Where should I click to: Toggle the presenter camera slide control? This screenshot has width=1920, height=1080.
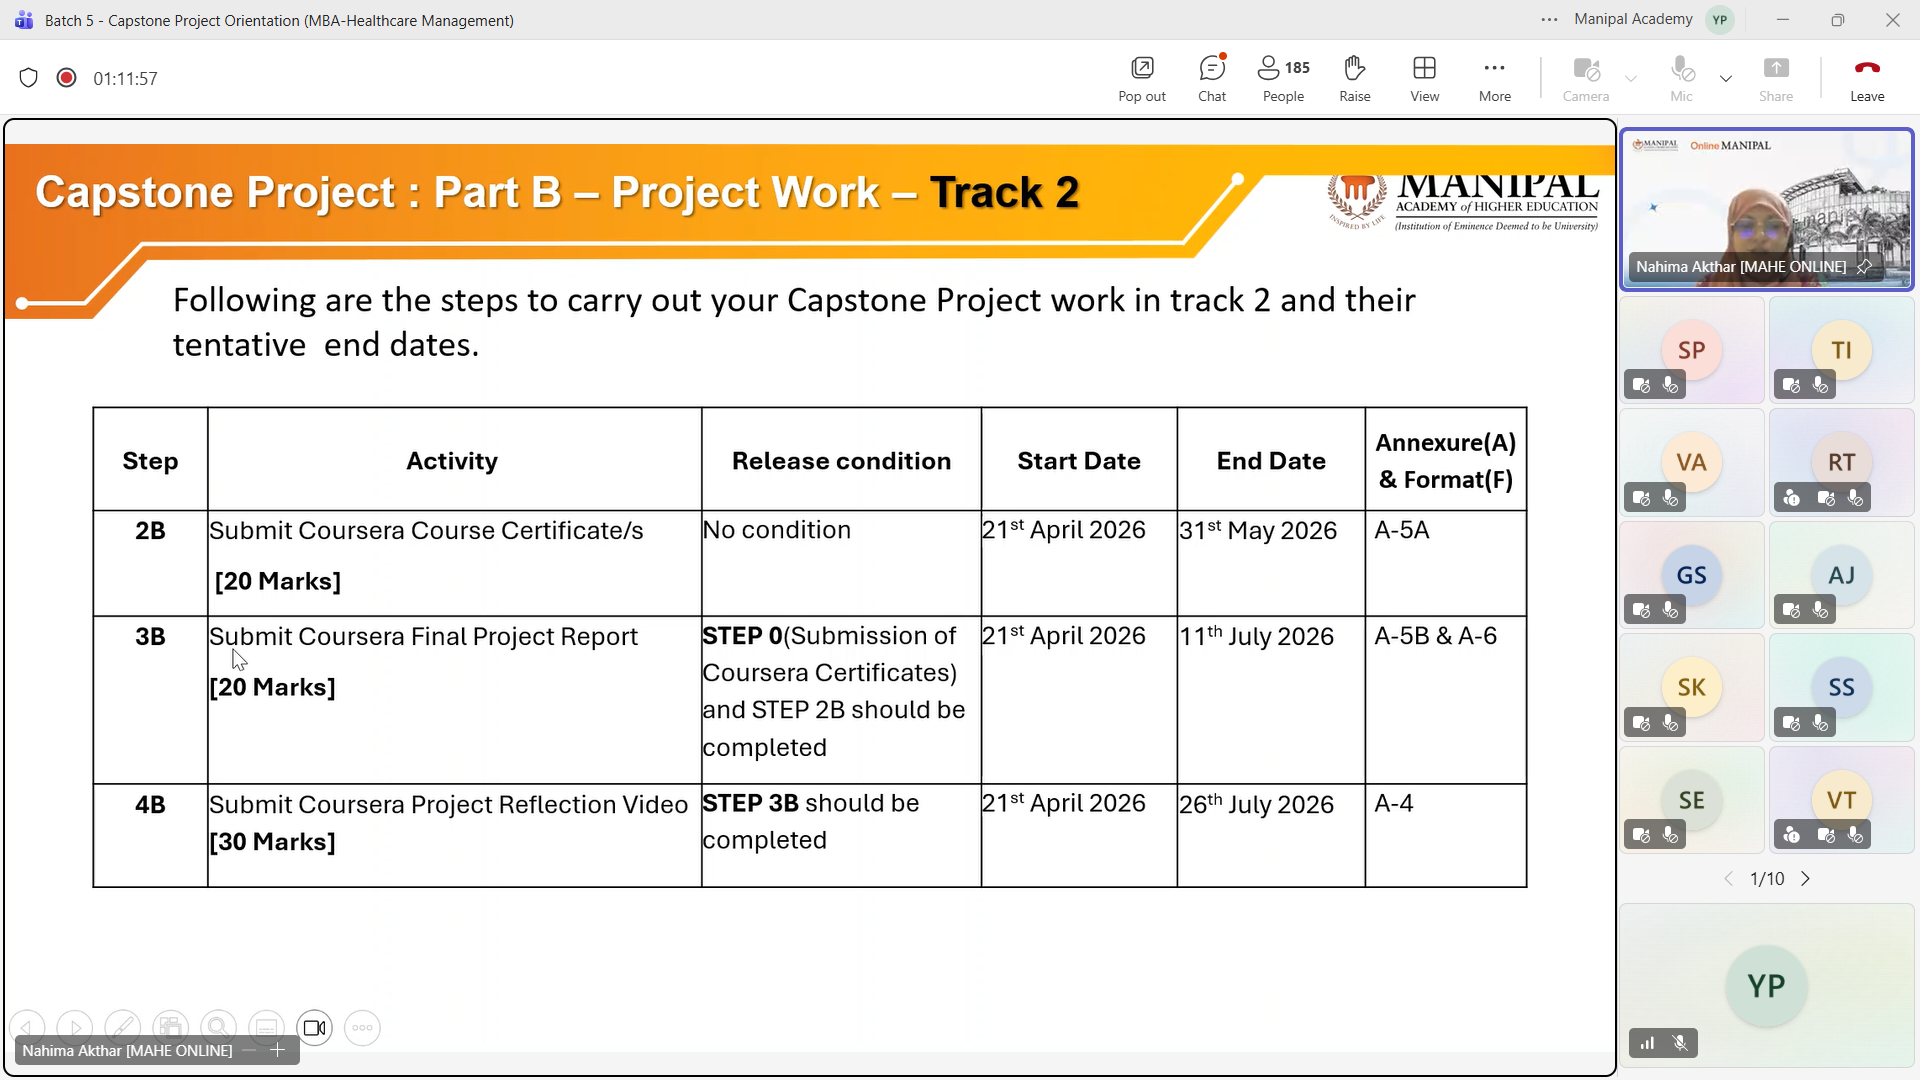click(315, 1027)
